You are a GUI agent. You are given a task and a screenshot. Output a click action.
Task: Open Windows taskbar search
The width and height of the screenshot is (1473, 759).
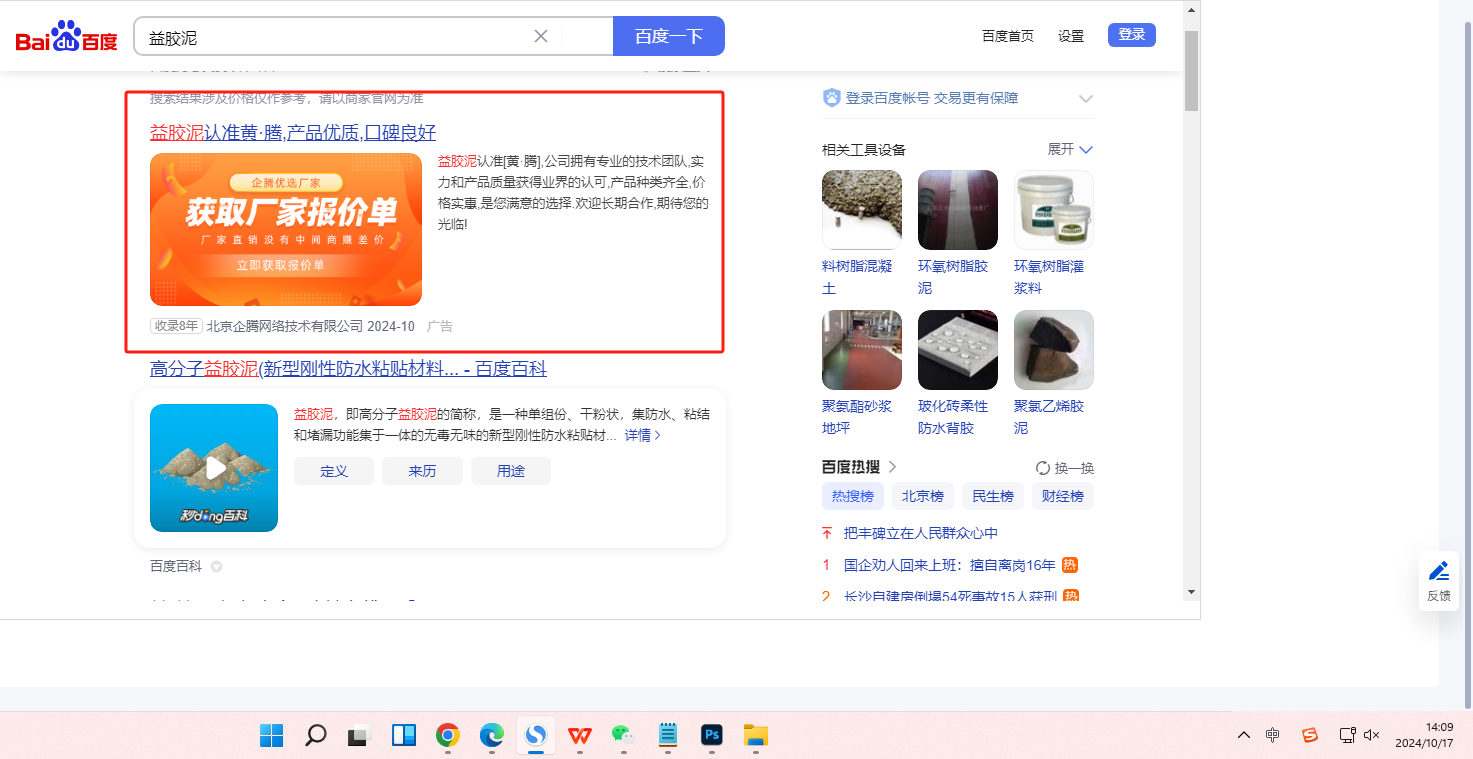[316, 736]
